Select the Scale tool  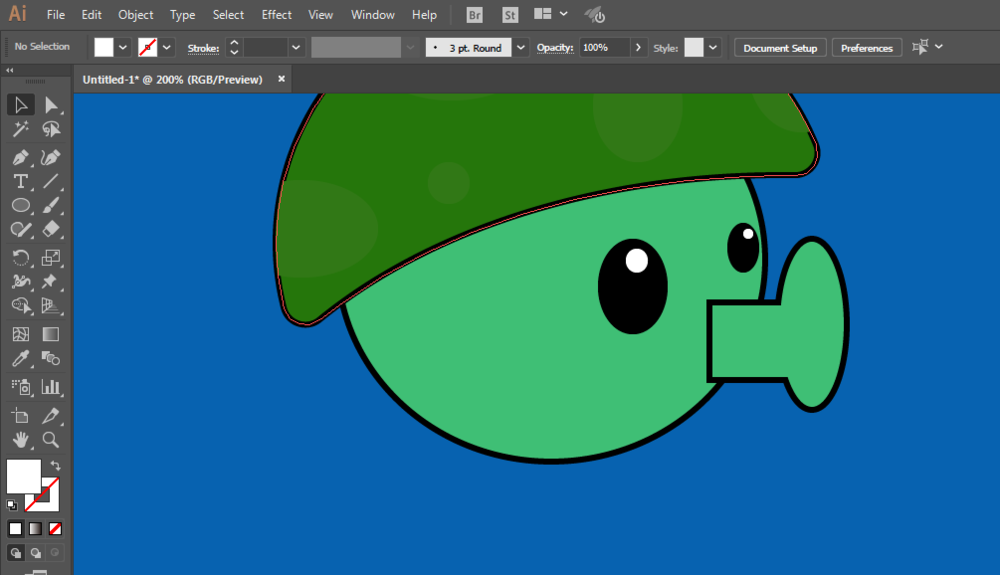point(51,258)
